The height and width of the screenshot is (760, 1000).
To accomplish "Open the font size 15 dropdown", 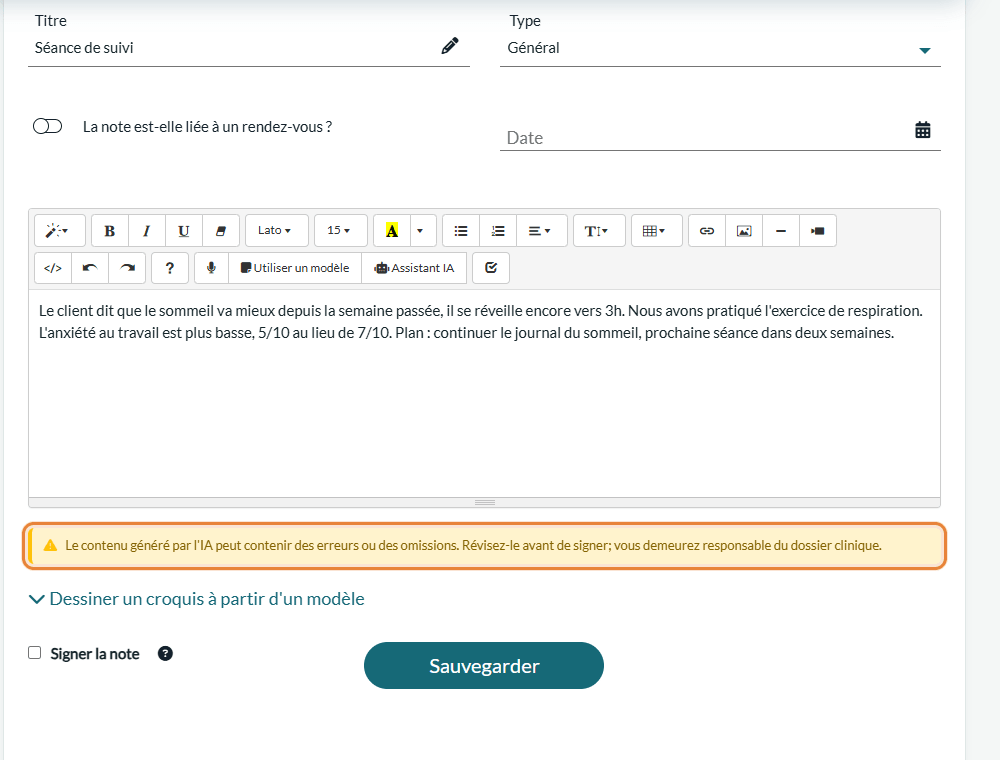I will click(x=341, y=231).
